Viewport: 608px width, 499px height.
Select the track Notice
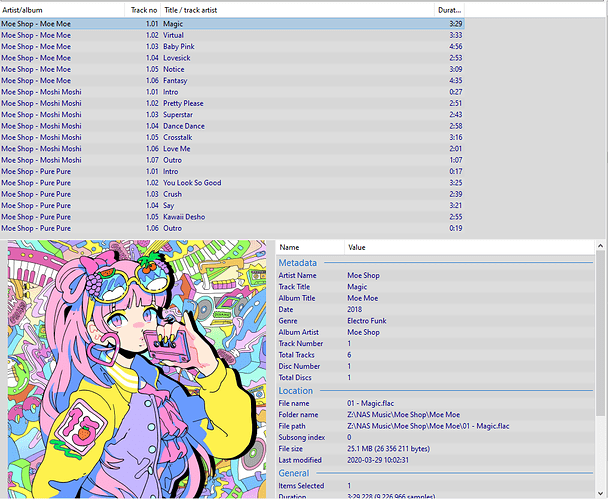[x=232, y=69]
